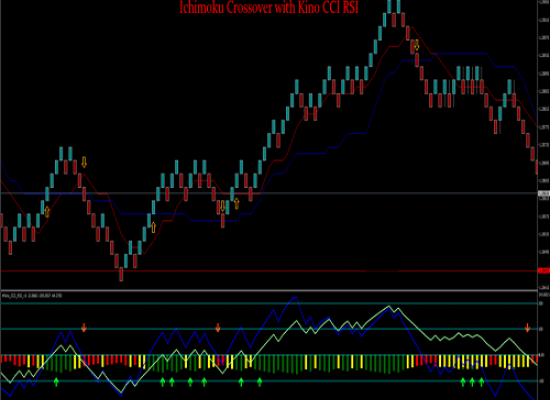Select the gray horizontal price line
This screenshot has height=400, width=550.
click(x=269, y=193)
